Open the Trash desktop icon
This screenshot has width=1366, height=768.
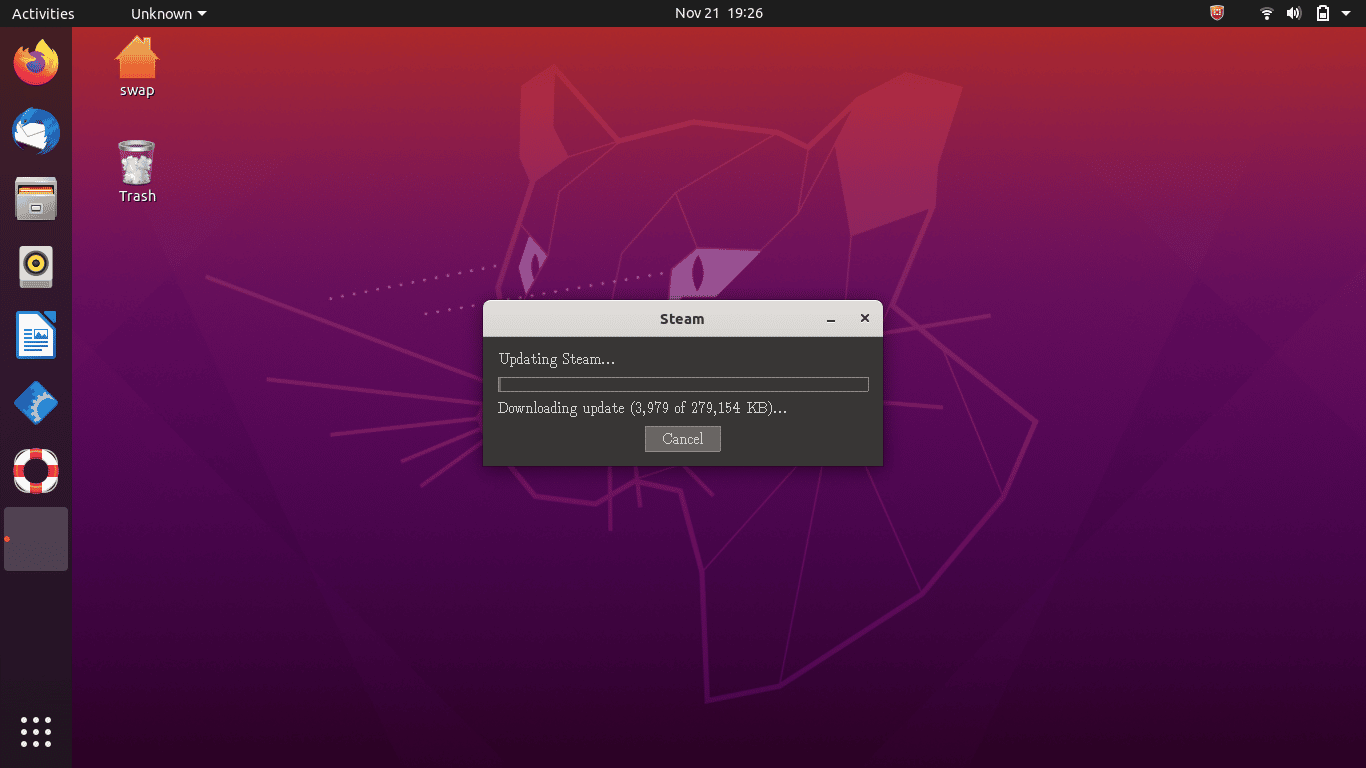click(137, 171)
